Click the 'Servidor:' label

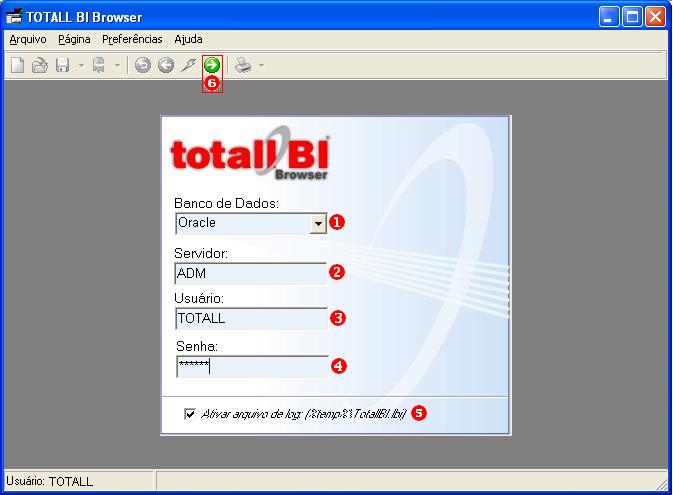201,253
